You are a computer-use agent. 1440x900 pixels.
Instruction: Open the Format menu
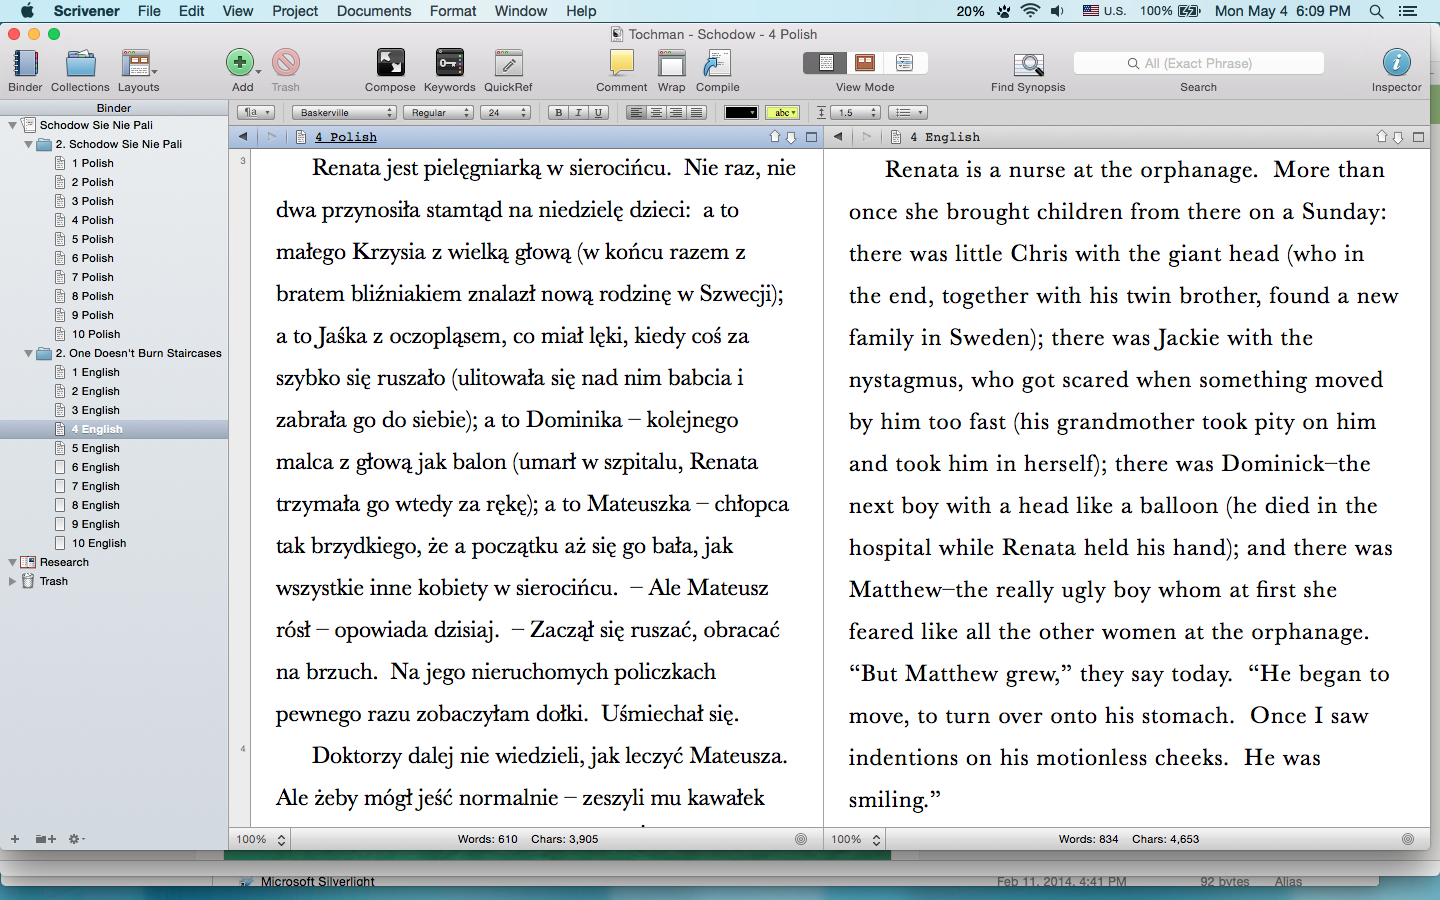click(453, 11)
